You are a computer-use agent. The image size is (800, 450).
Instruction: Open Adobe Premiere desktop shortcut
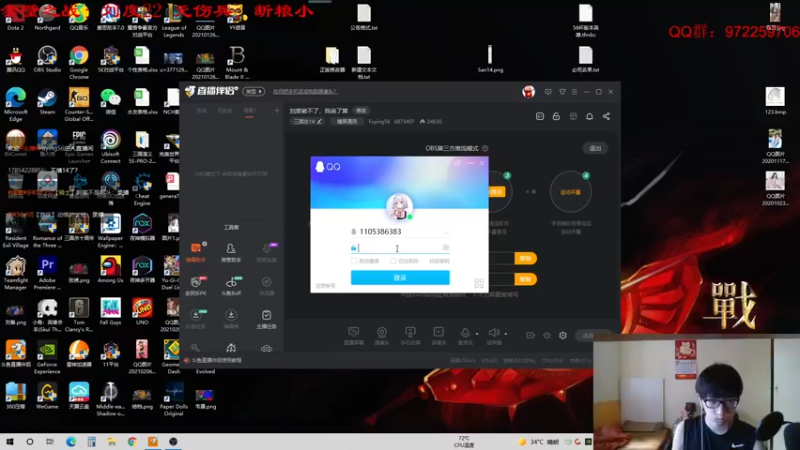(x=47, y=273)
